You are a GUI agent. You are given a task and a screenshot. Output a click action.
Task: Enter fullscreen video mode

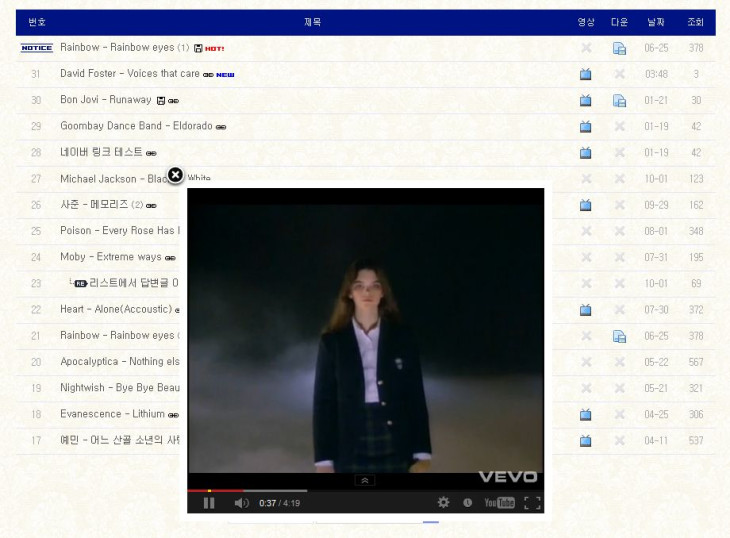pos(532,503)
